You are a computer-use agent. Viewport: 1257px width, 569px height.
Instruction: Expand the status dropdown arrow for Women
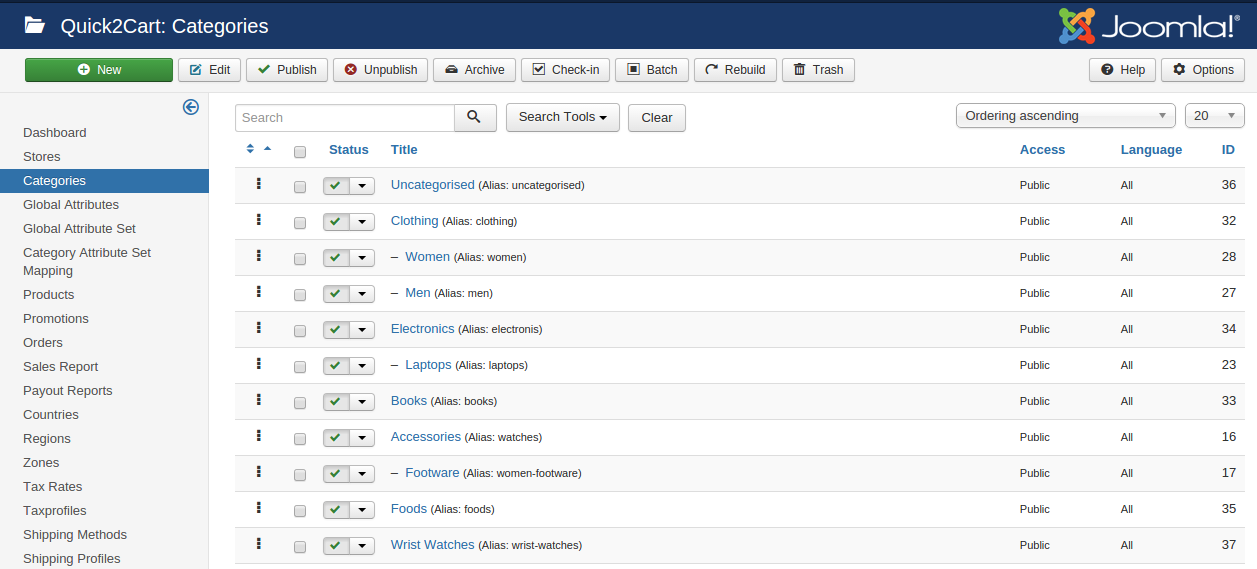(x=362, y=258)
